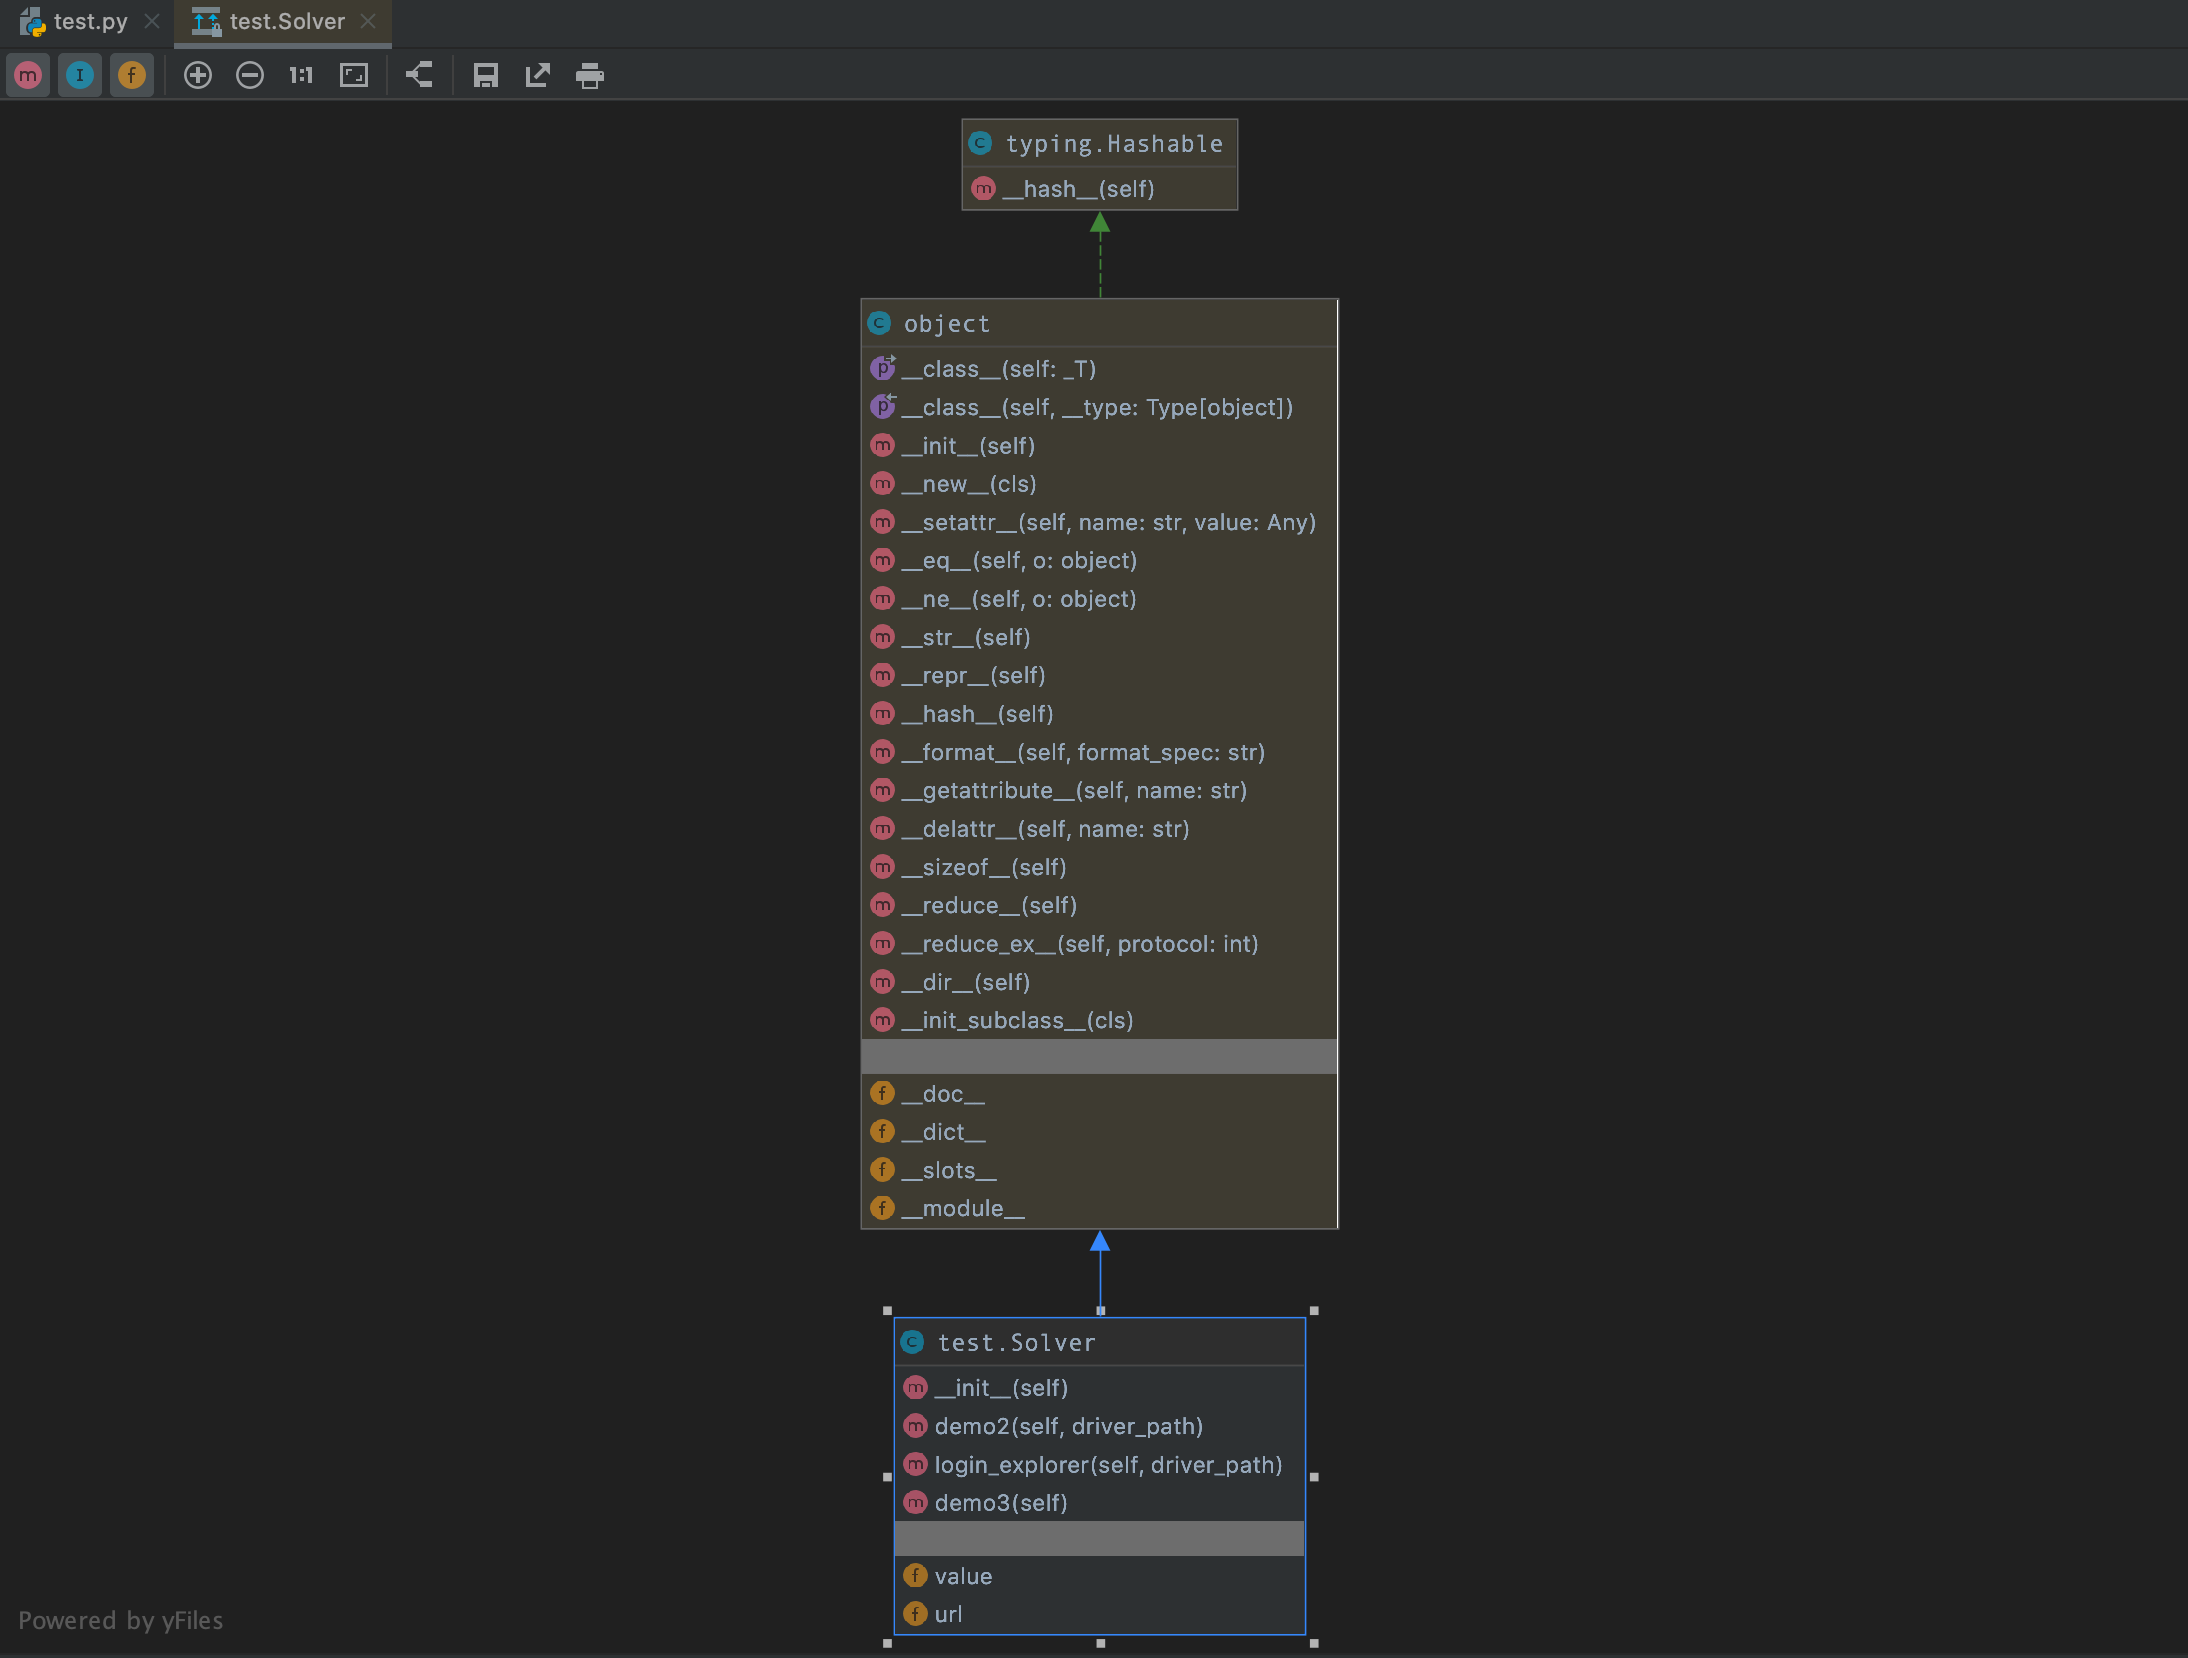The width and height of the screenshot is (2188, 1658).
Task: Click method icon beside login_explorer
Action: pyautogui.click(x=915, y=1464)
